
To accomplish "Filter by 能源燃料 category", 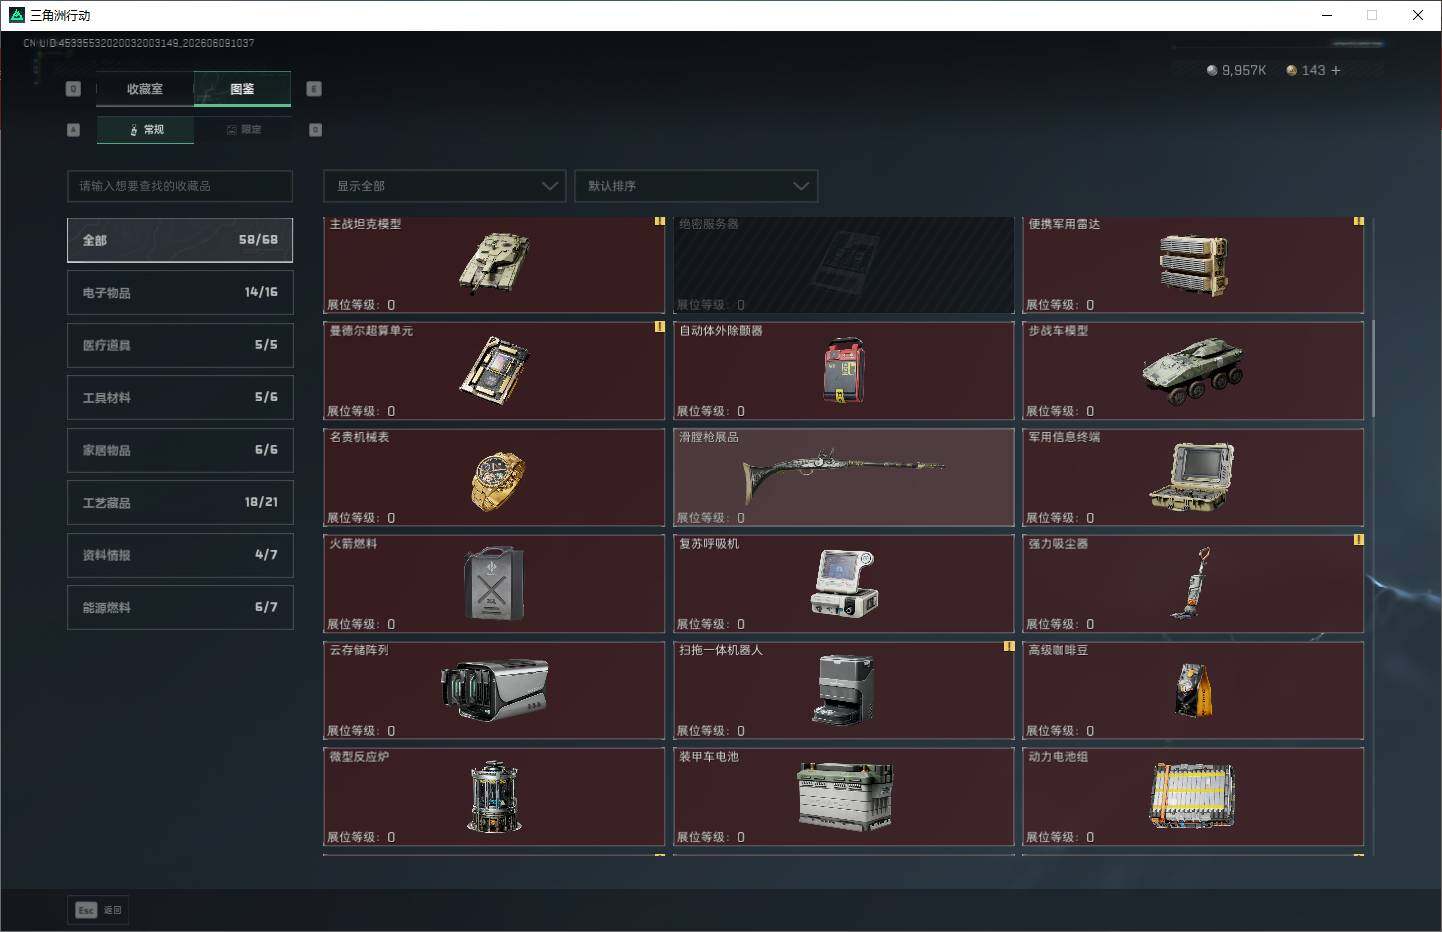I will point(180,607).
